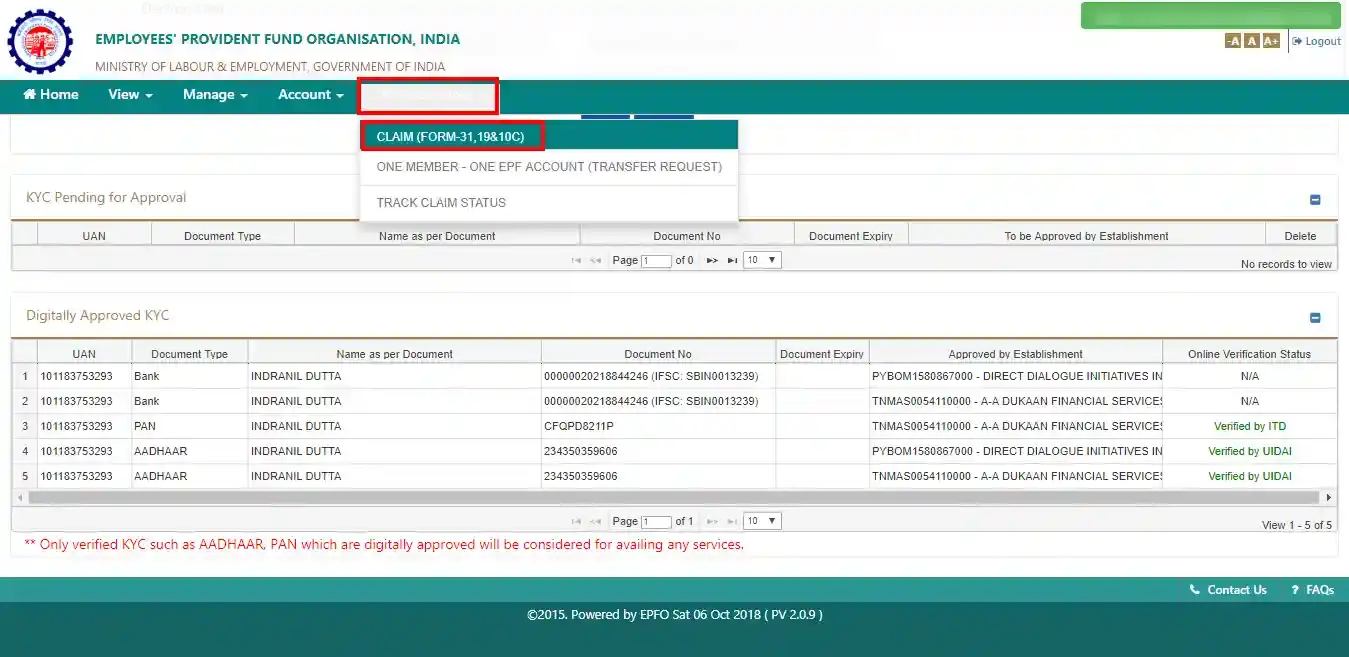
Task: Sort pending KYC table by Name as per Document
Action: pyautogui.click(x=437, y=236)
